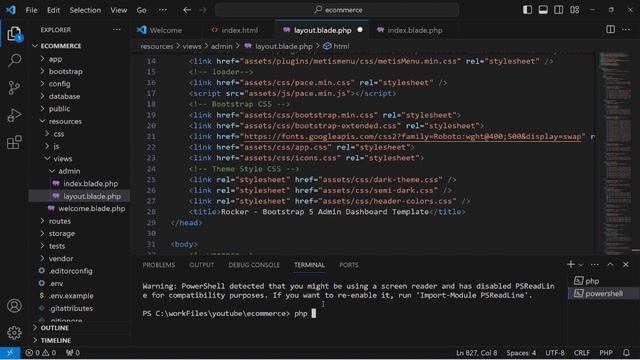The width and height of the screenshot is (640, 360).
Task: Expand the app folder
Action: click(x=80, y=59)
